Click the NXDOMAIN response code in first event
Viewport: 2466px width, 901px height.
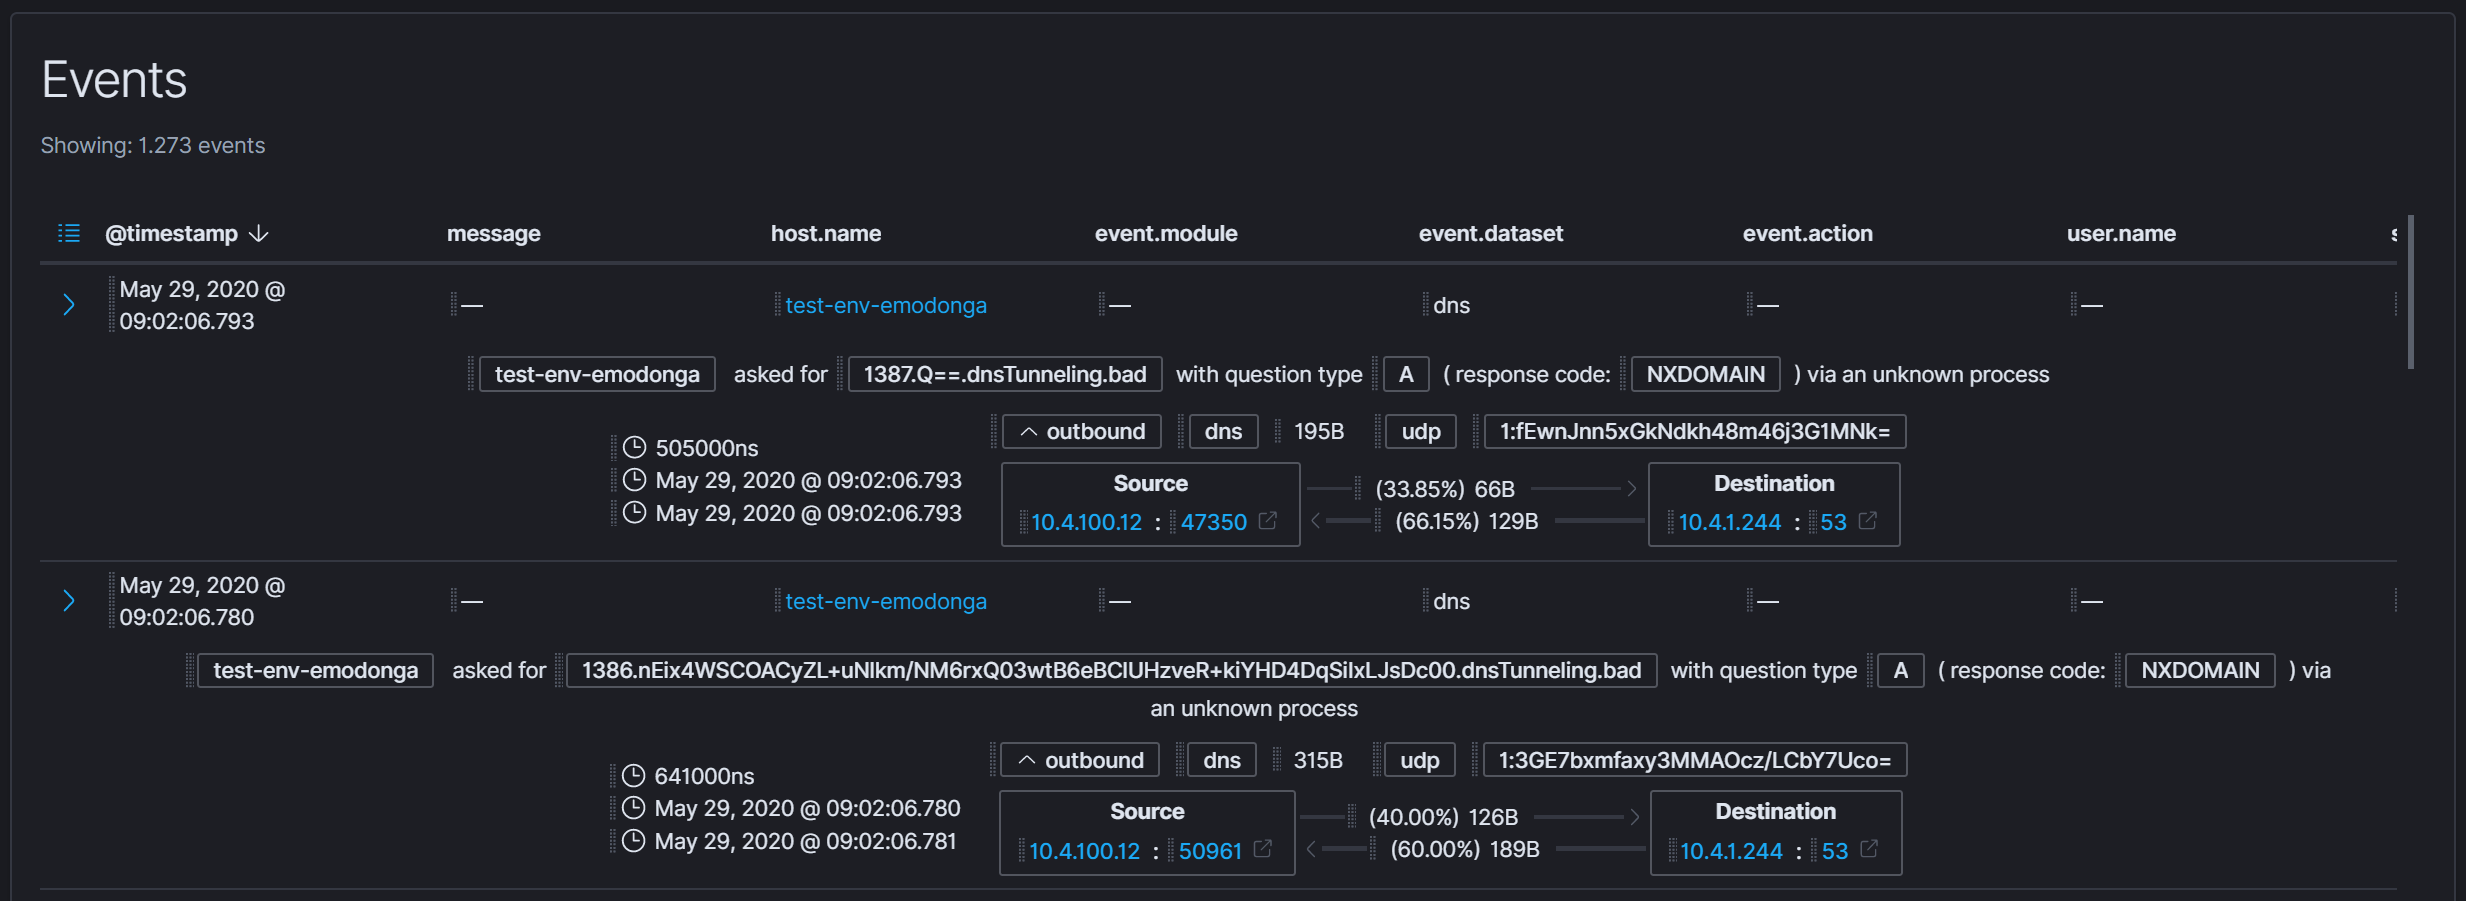tap(1705, 374)
